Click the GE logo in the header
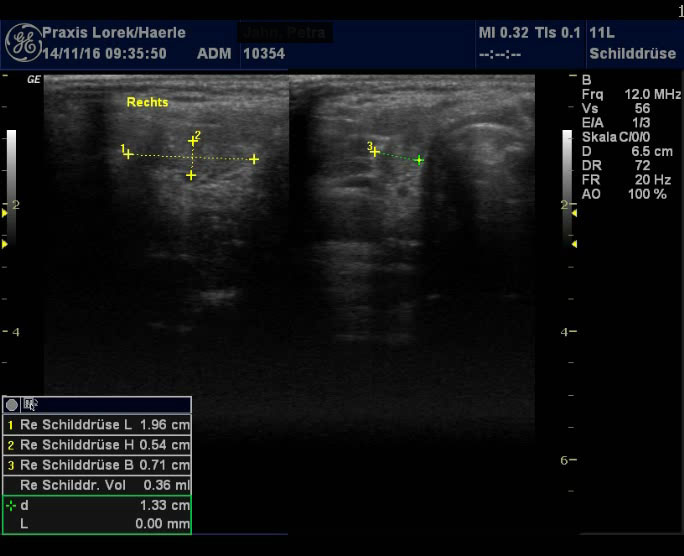The height and width of the screenshot is (556, 684). pyautogui.click(x=22, y=42)
